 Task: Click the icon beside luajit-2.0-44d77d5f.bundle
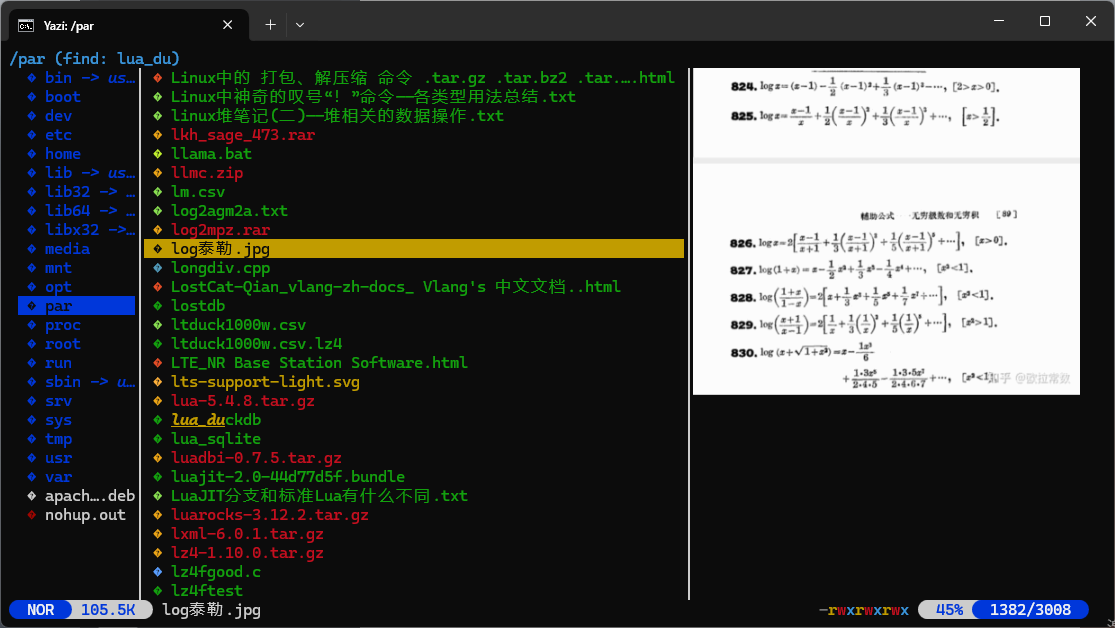[158, 477]
